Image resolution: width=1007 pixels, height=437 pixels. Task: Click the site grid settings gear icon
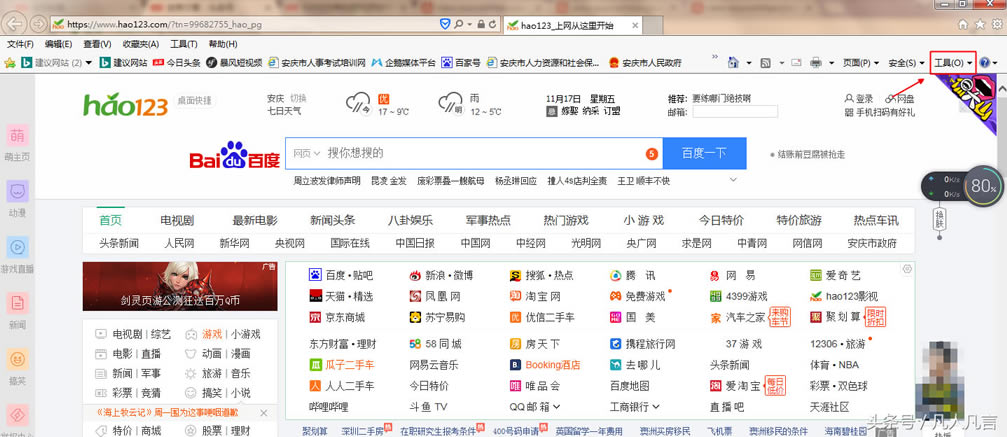pos(907,269)
